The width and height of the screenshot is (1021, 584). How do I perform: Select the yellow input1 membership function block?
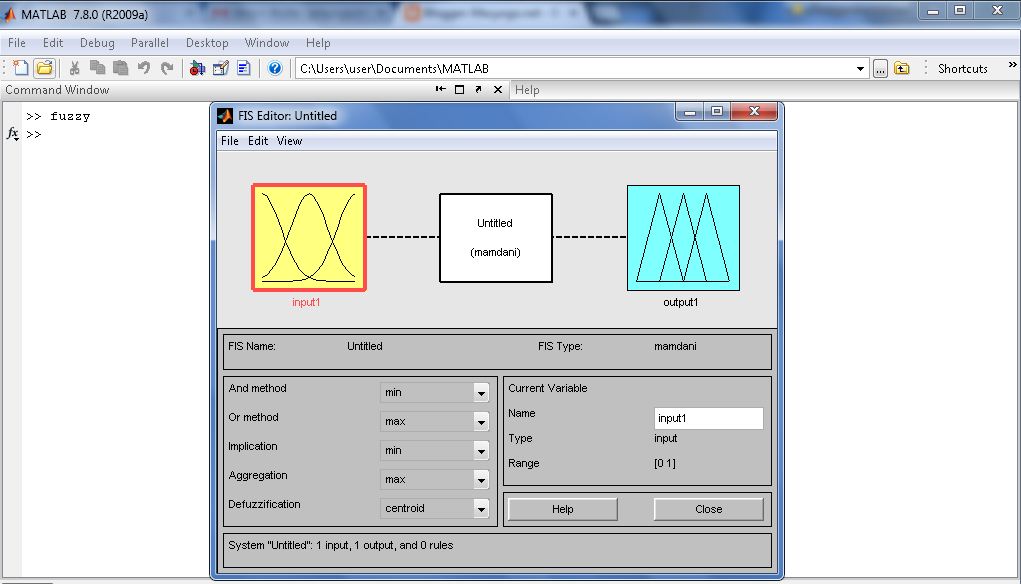[308, 237]
